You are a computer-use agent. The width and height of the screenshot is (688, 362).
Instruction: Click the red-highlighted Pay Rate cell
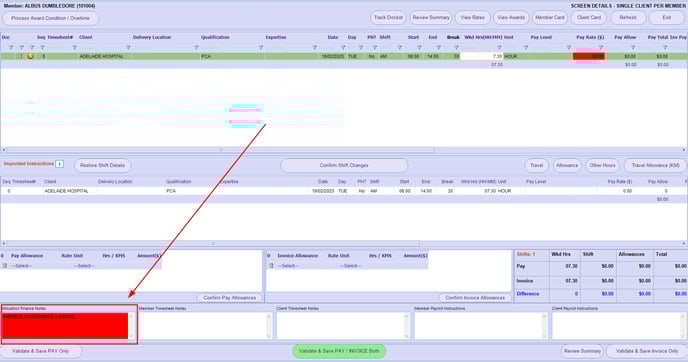point(589,56)
